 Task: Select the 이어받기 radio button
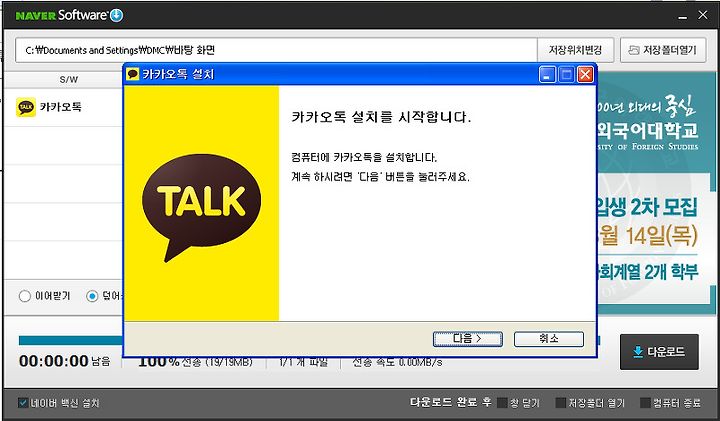(x=25, y=296)
